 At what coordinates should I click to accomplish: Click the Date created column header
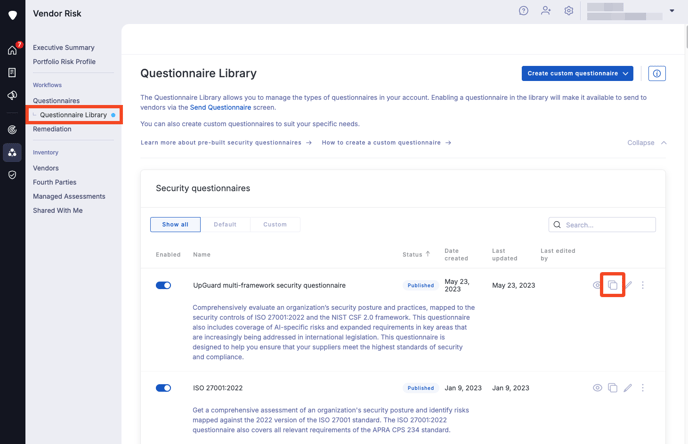coord(456,254)
